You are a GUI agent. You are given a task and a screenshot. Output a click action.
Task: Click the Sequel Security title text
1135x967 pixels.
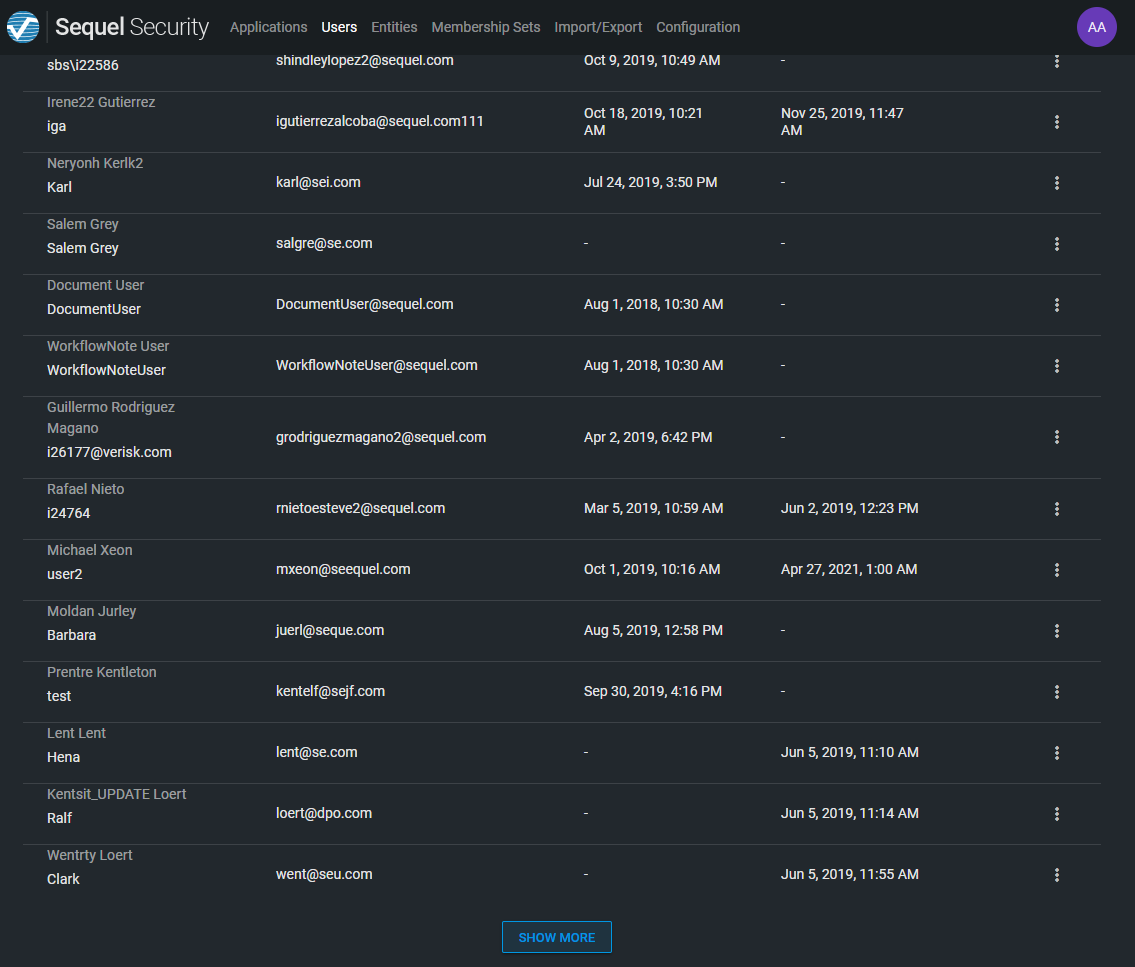(x=132, y=27)
